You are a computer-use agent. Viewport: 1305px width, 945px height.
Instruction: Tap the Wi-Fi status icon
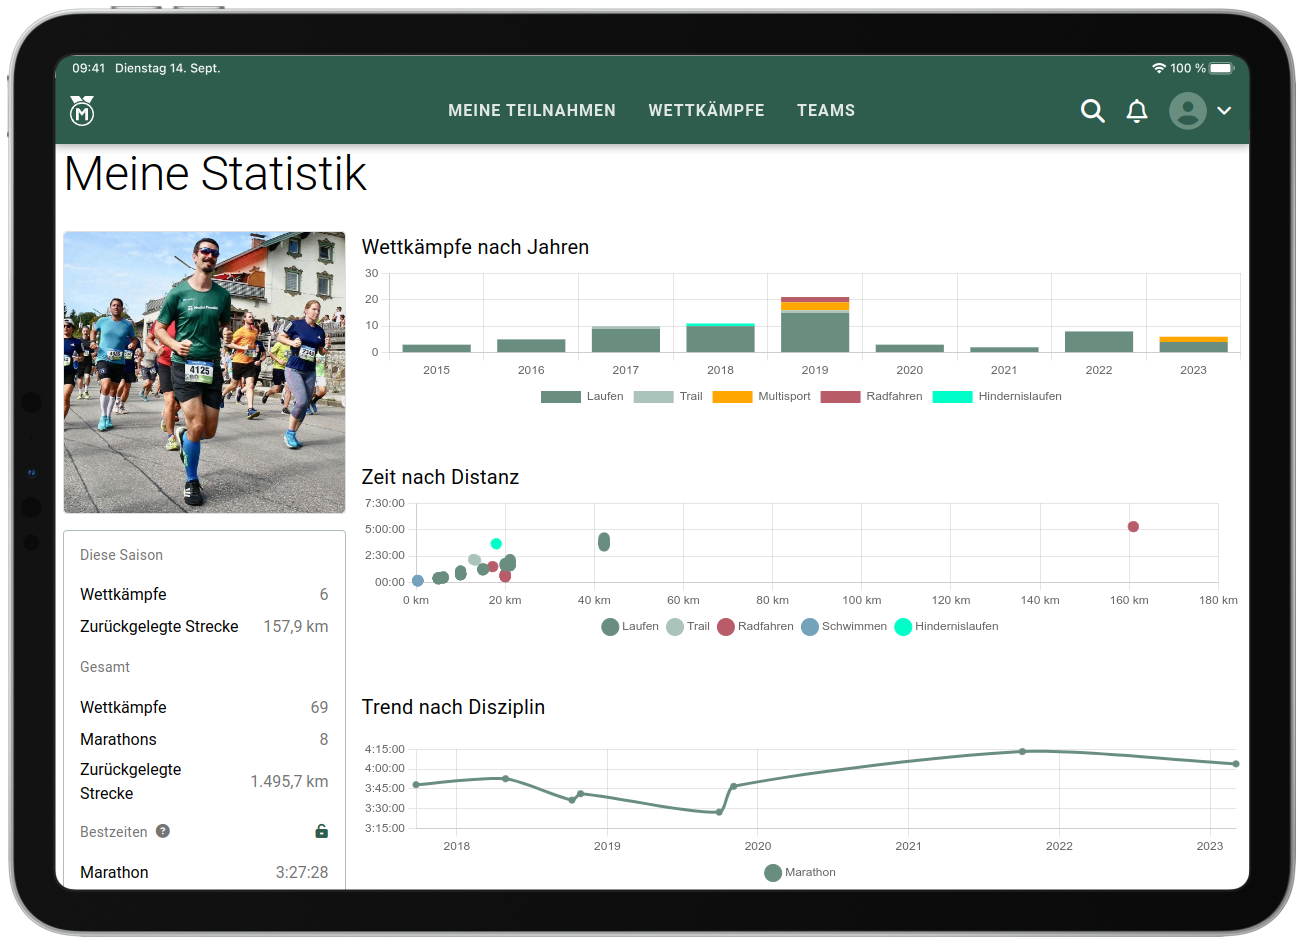(1159, 68)
